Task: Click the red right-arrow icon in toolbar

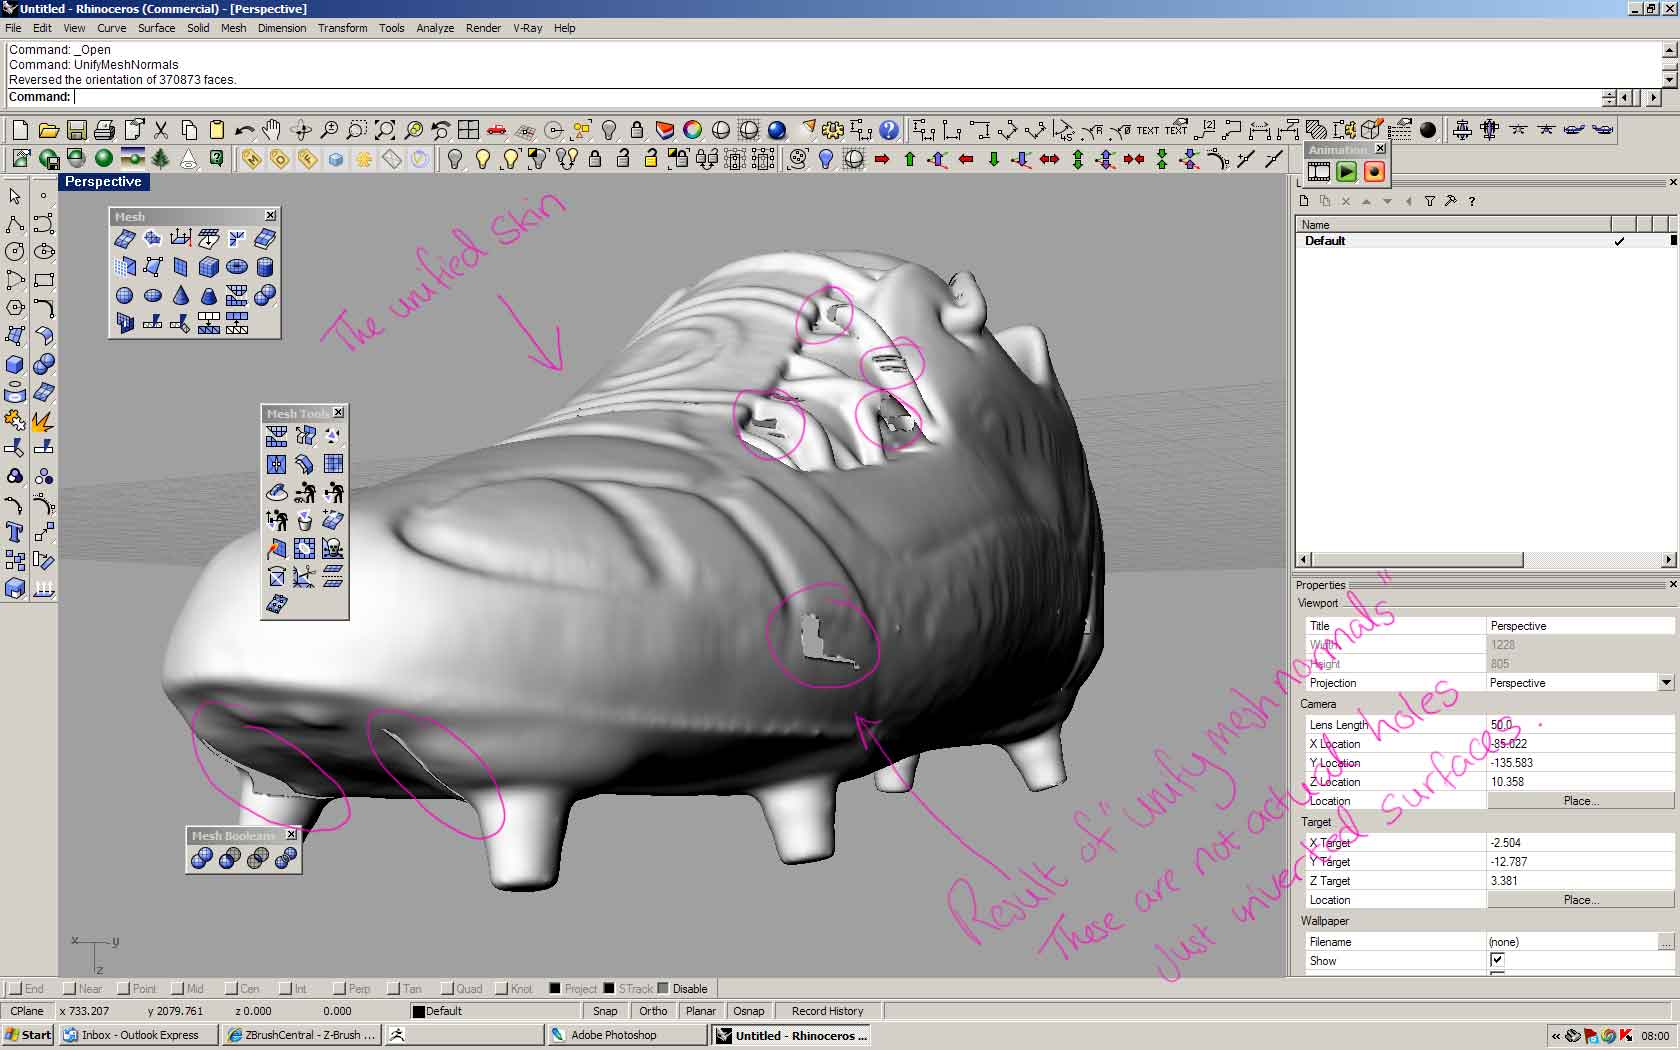Action: click(x=882, y=159)
